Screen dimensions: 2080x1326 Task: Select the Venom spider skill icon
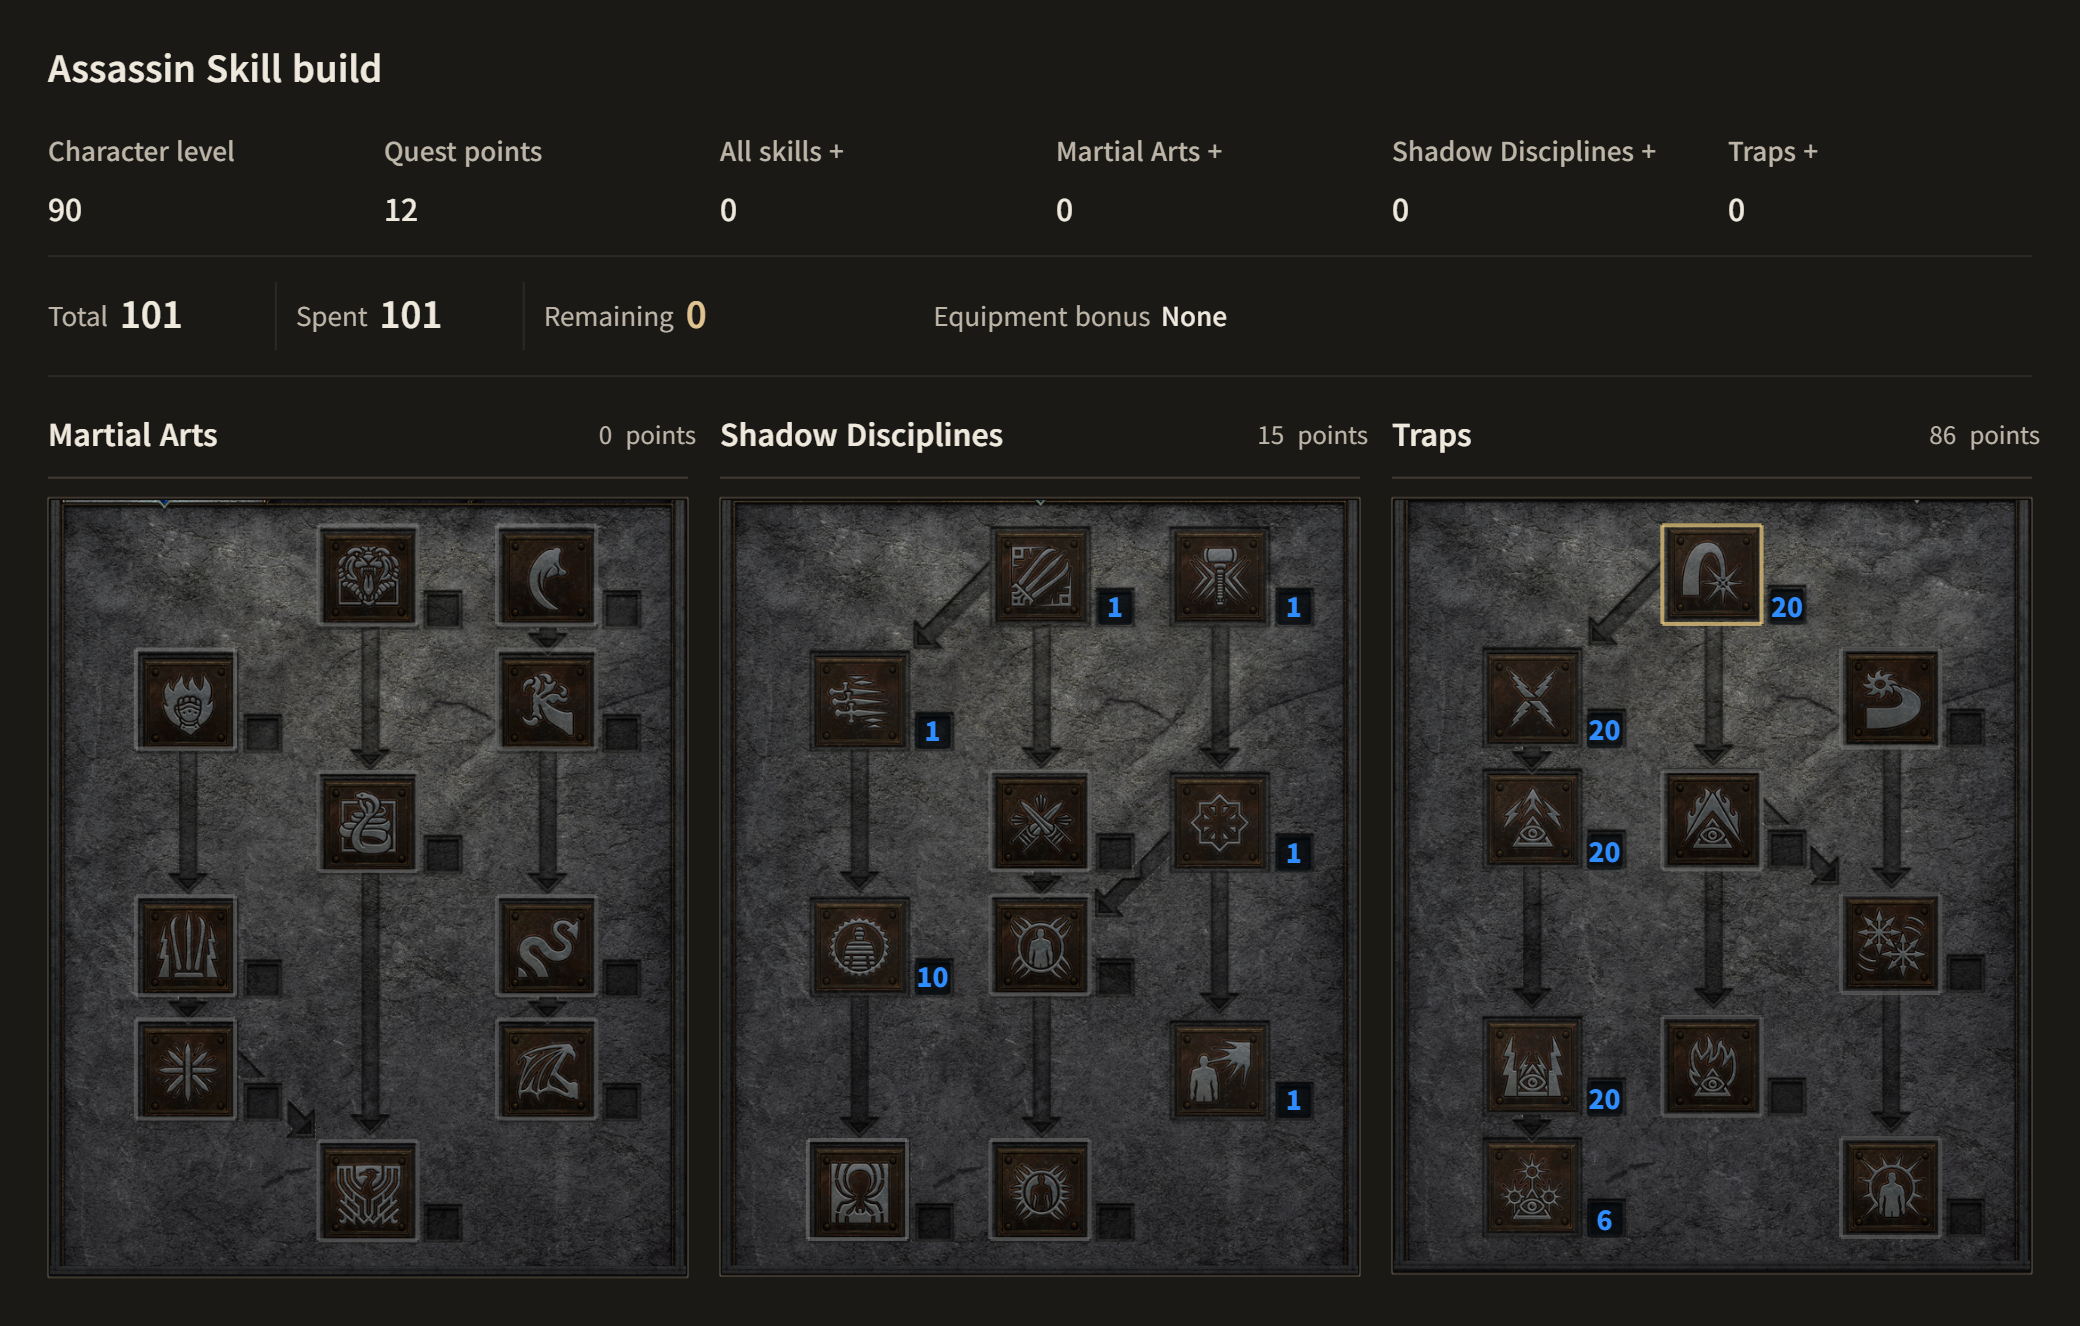pyautogui.click(x=859, y=1191)
